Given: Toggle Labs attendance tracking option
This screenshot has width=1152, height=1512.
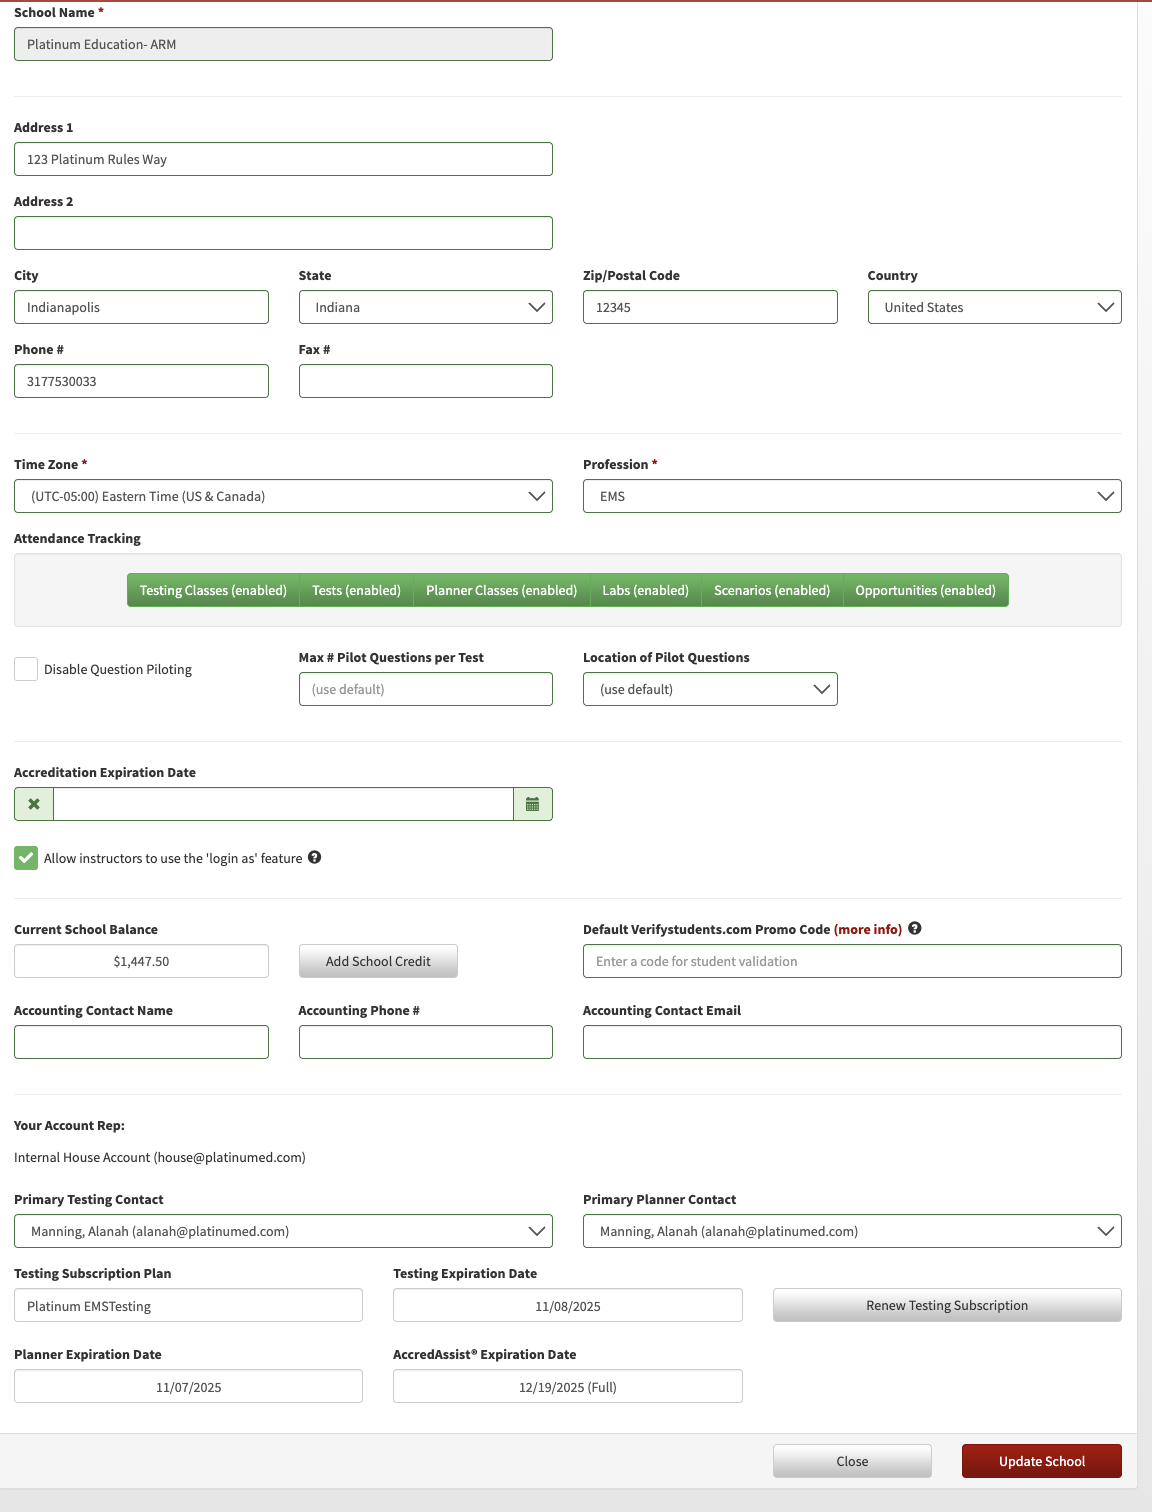Looking at the screenshot, I should pos(645,590).
